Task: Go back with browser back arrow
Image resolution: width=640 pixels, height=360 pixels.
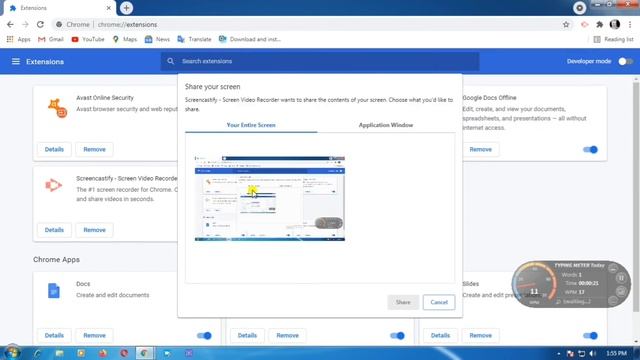Action: [10, 24]
